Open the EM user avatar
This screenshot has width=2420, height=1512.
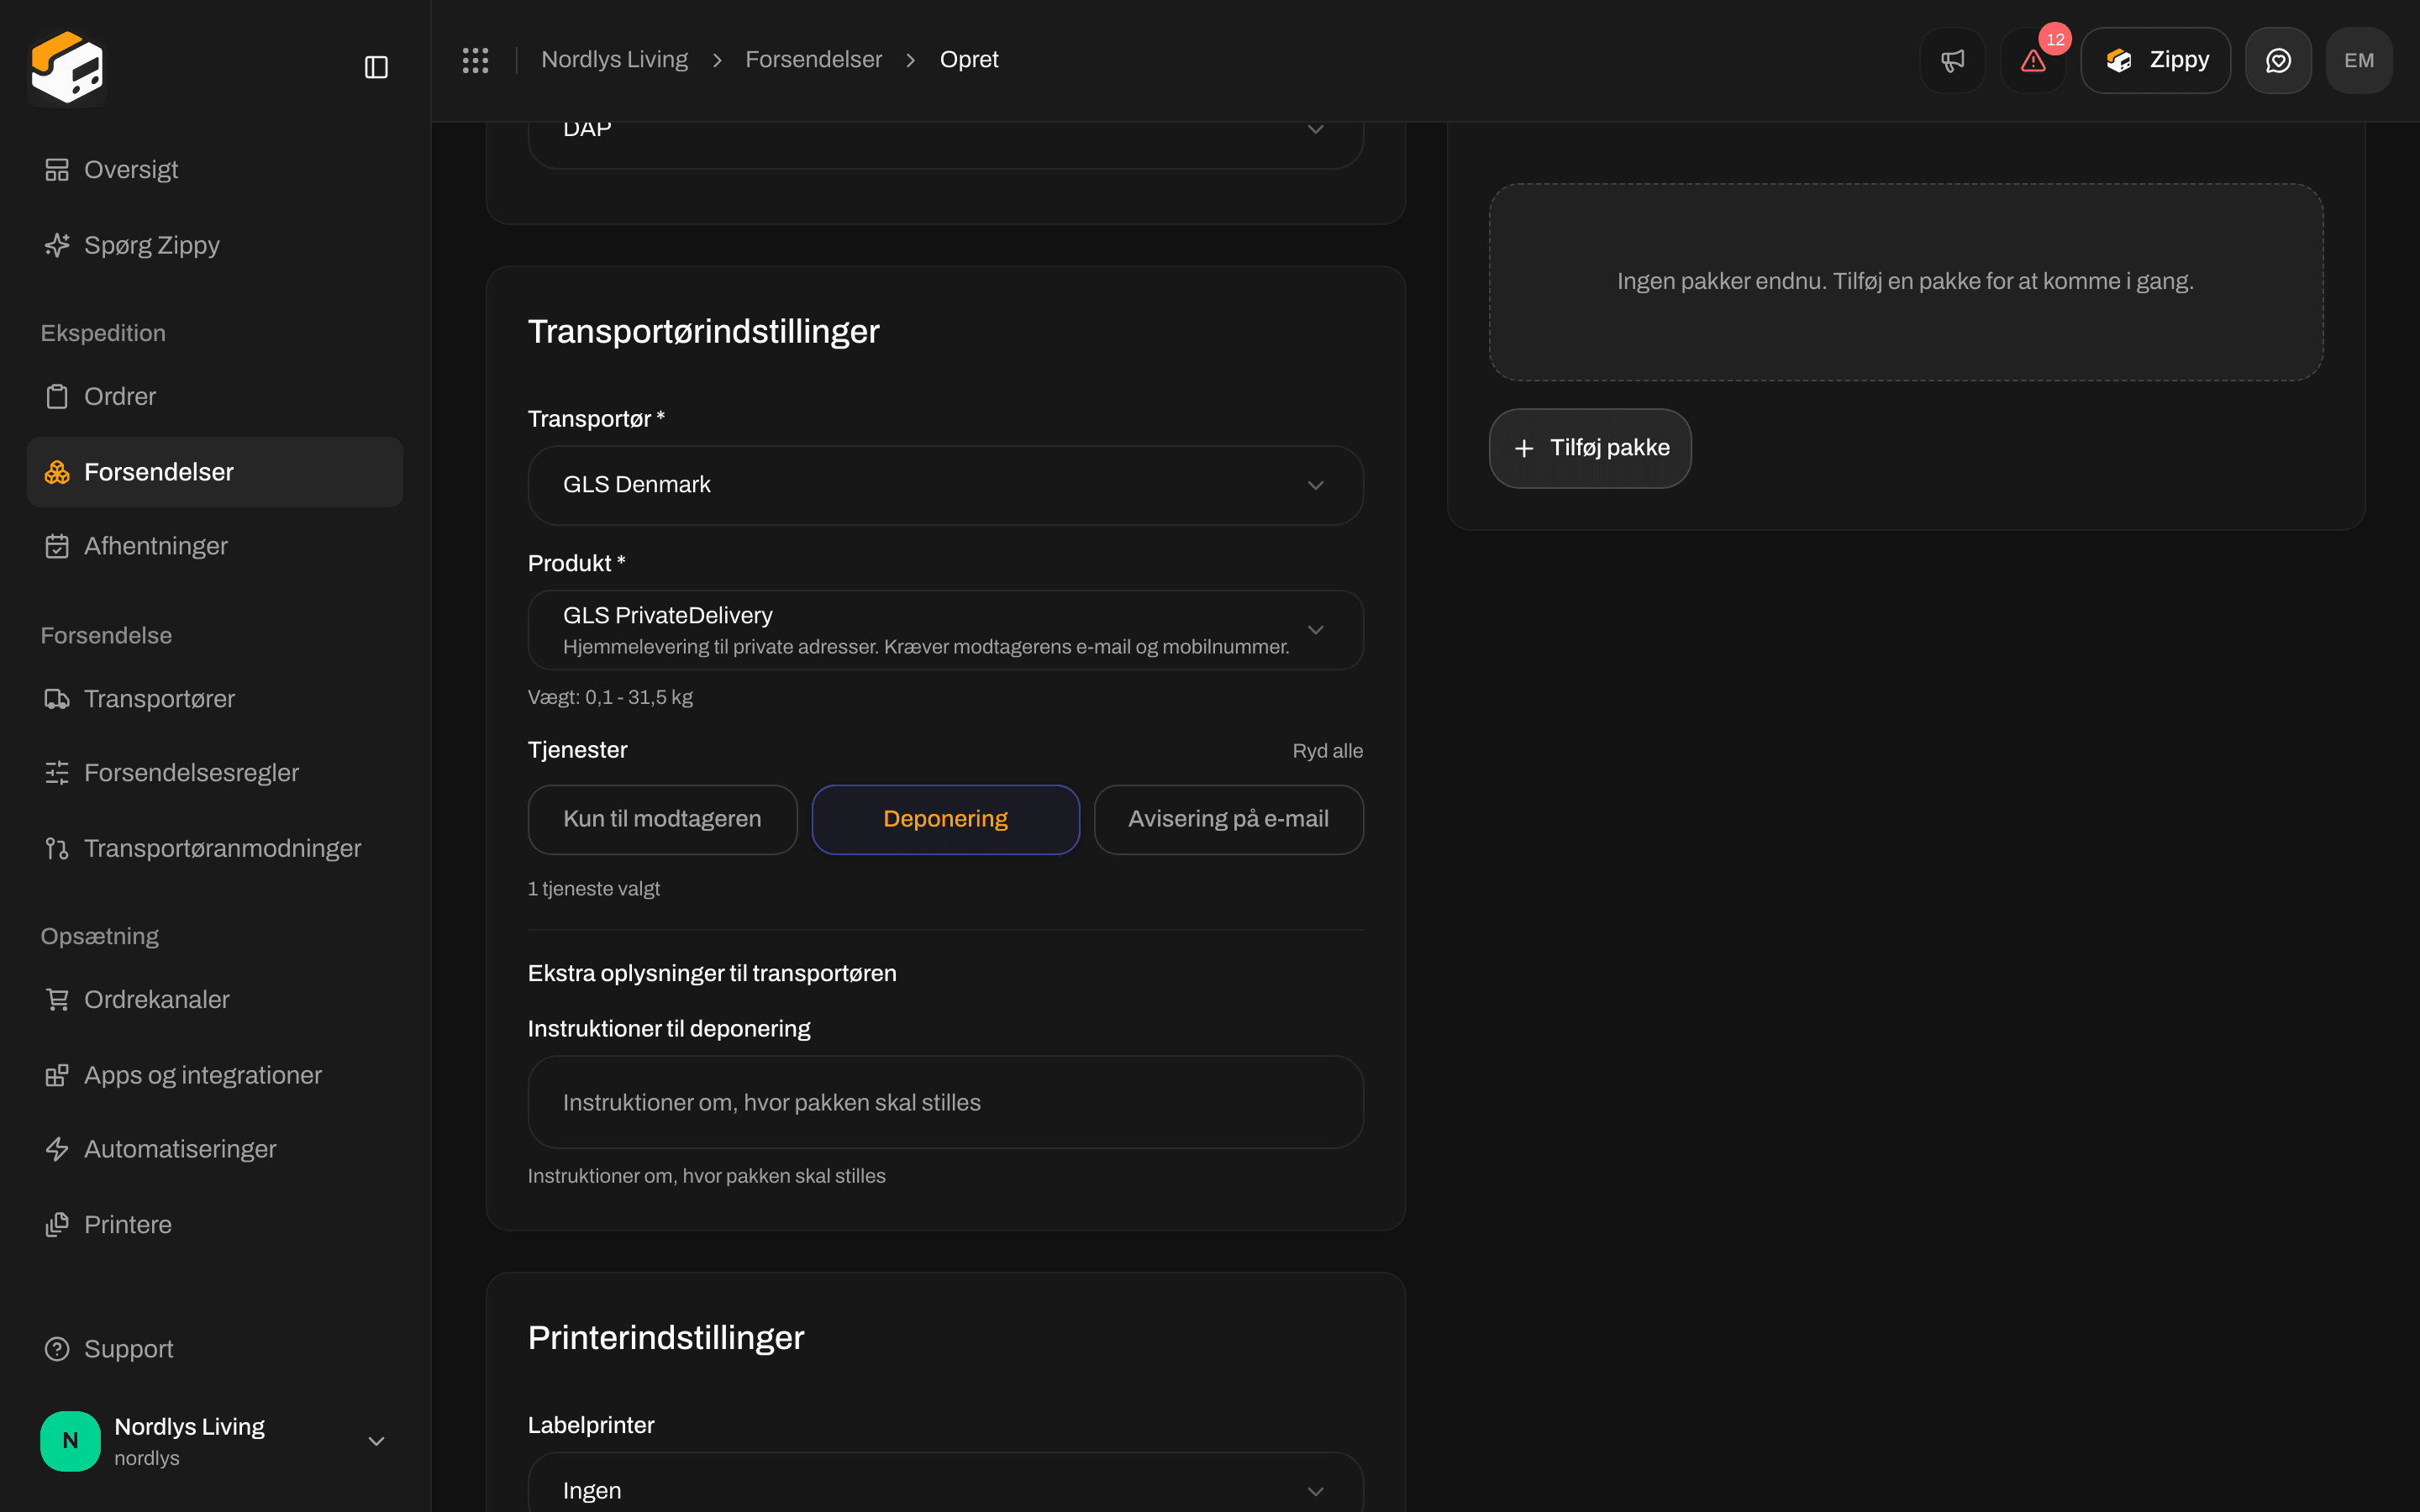click(2359, 60)
